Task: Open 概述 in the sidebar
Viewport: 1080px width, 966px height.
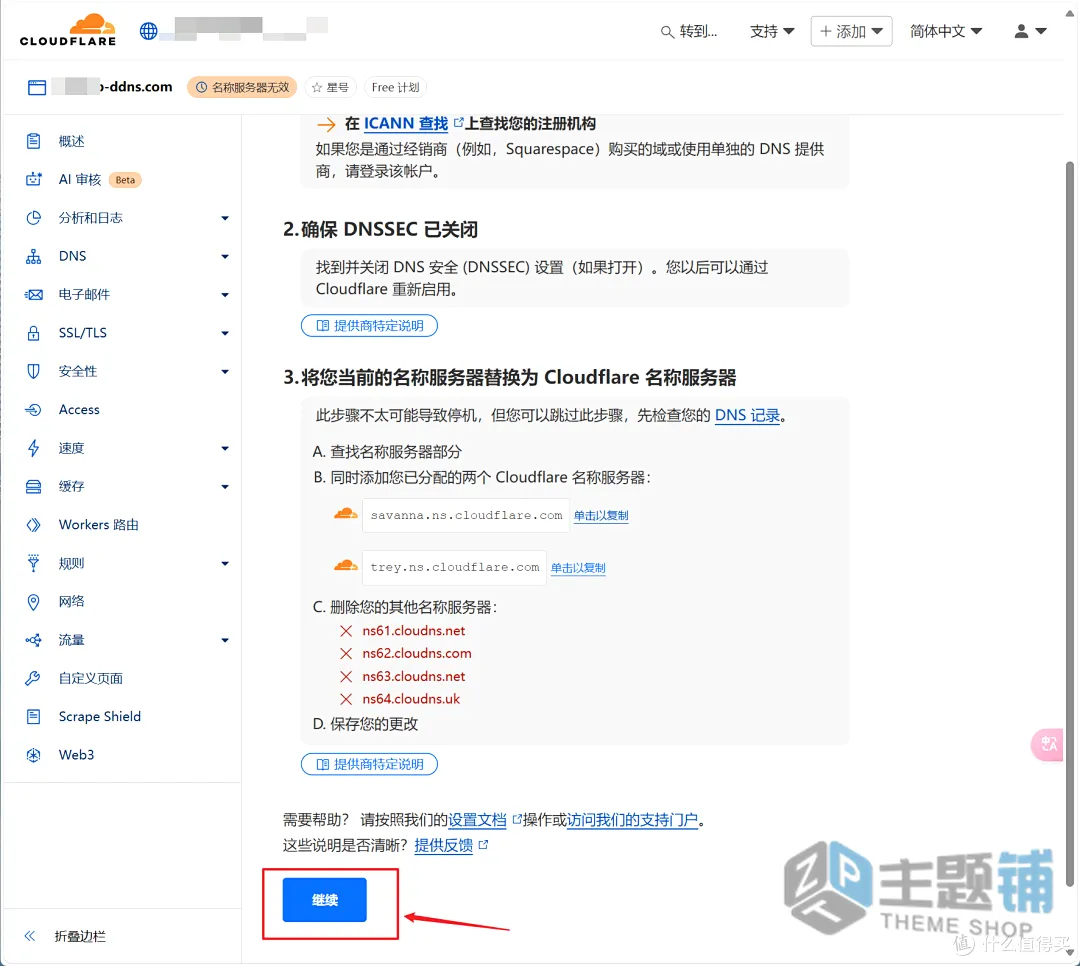Action: [x=72, y=141]
